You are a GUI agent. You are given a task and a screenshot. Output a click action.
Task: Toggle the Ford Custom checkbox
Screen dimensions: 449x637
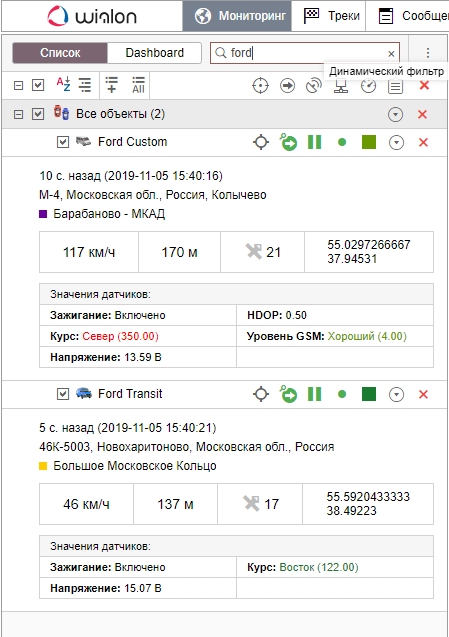tap(63, 142)
